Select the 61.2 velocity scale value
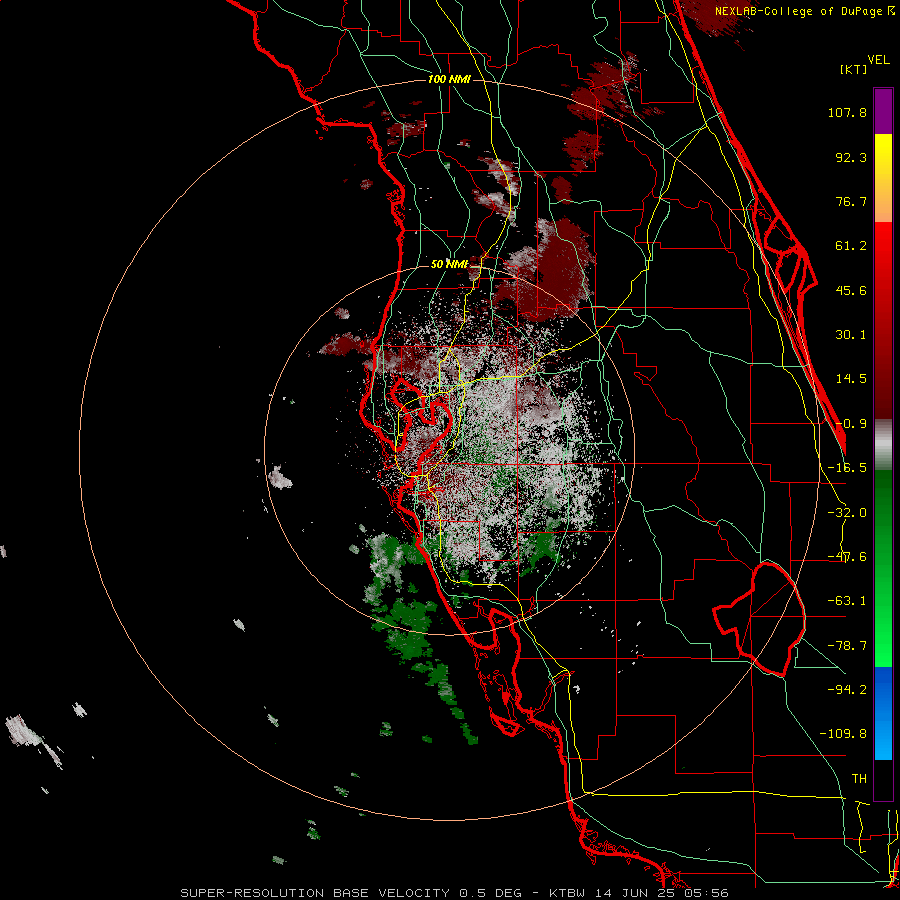The height and width of the screenshot is (900, 900). tap(851, 246)
